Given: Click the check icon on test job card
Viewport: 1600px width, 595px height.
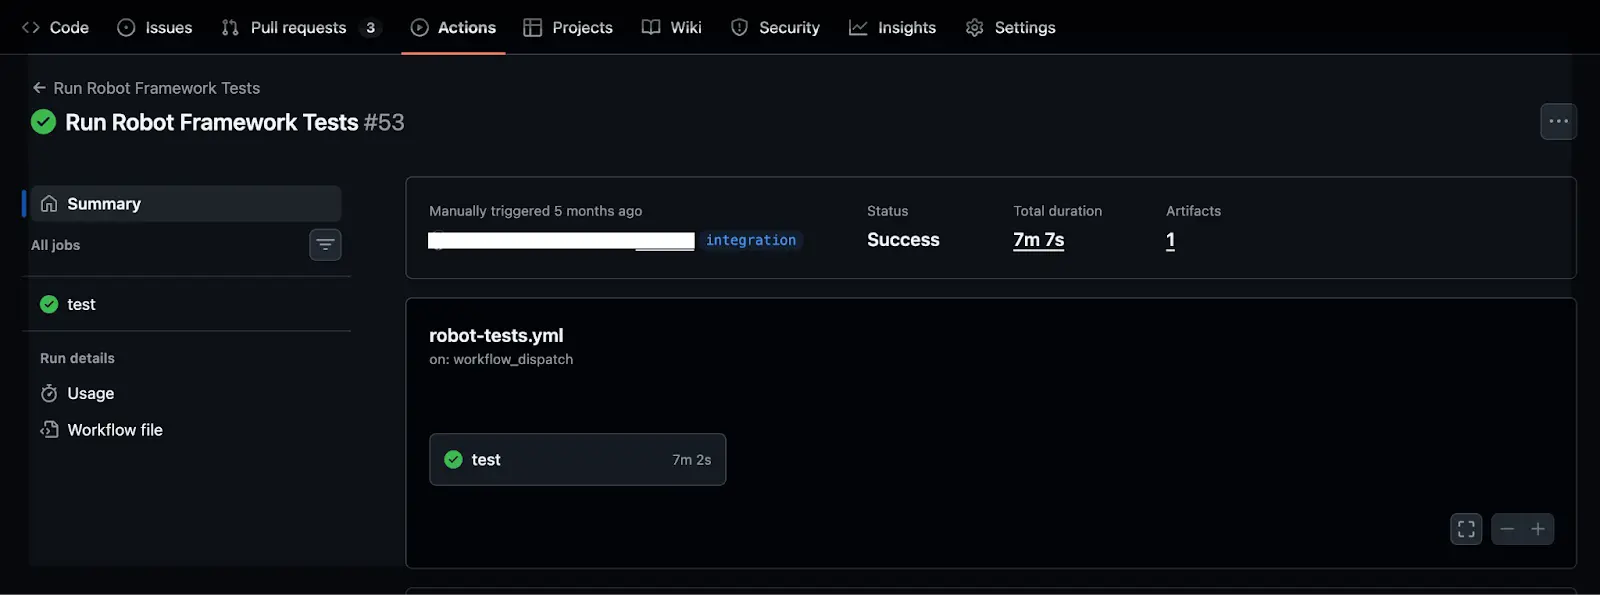Looking at the screenshot, I should click(x=453, y=460).
